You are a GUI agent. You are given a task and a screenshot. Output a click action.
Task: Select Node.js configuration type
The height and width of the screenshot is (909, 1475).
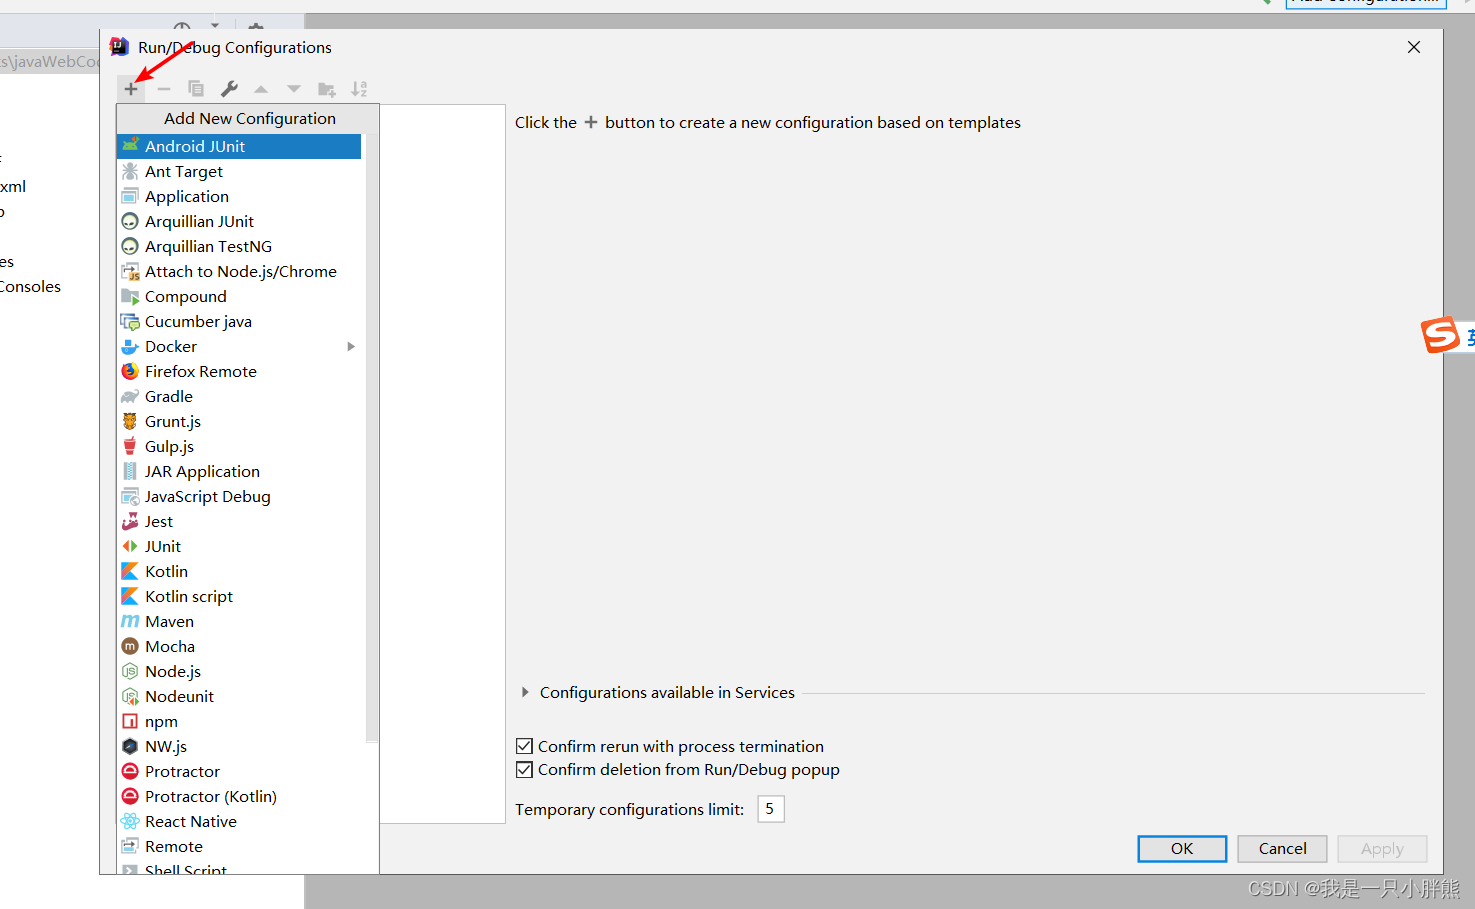(239, 671)
